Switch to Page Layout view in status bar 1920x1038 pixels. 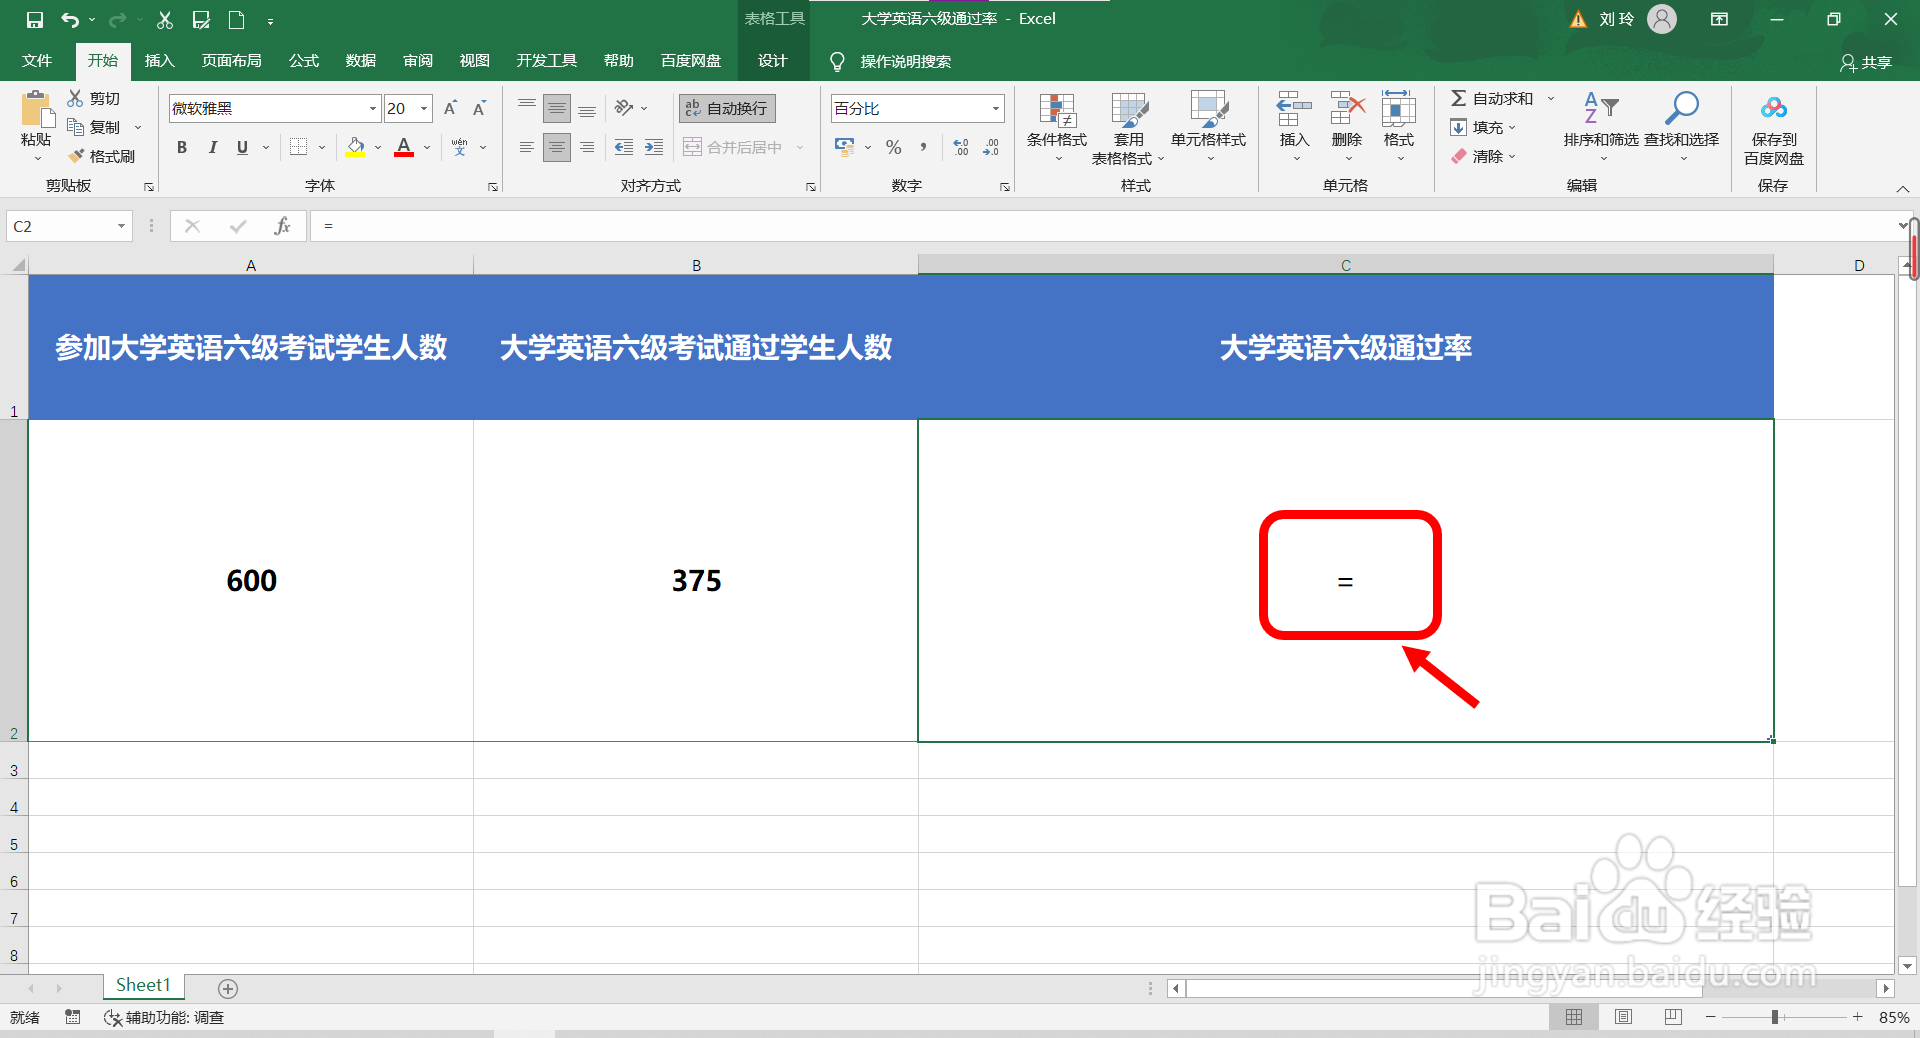tap(1623, 1017)
